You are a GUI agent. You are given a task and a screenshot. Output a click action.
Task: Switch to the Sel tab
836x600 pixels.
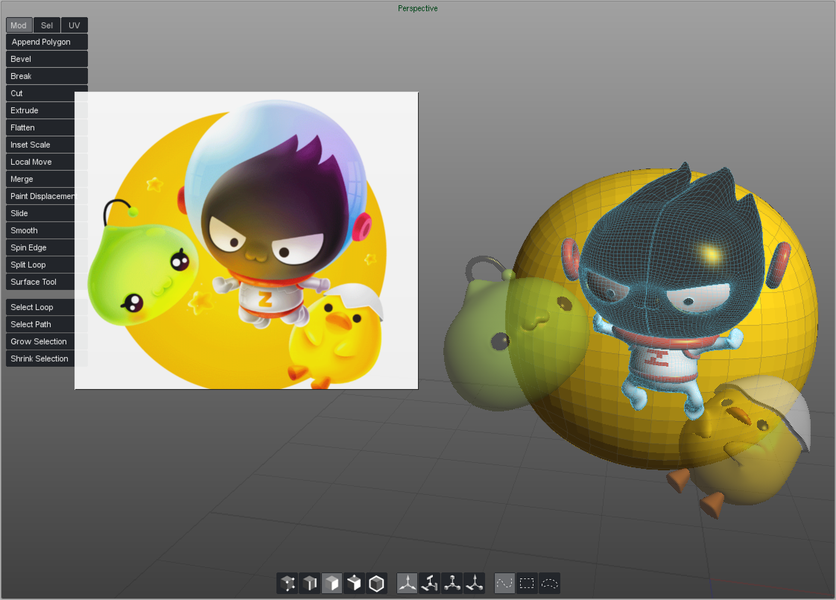click(46, 25)
